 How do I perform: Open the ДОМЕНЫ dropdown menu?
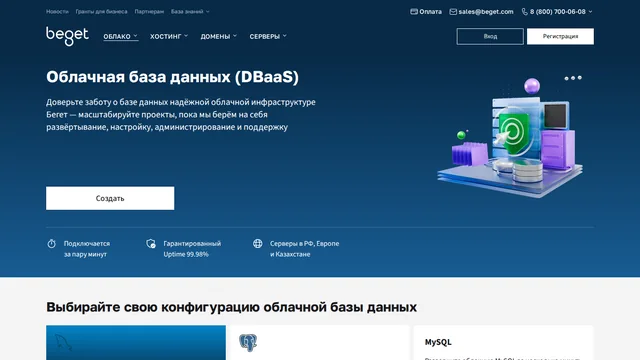tap(219, 36)
